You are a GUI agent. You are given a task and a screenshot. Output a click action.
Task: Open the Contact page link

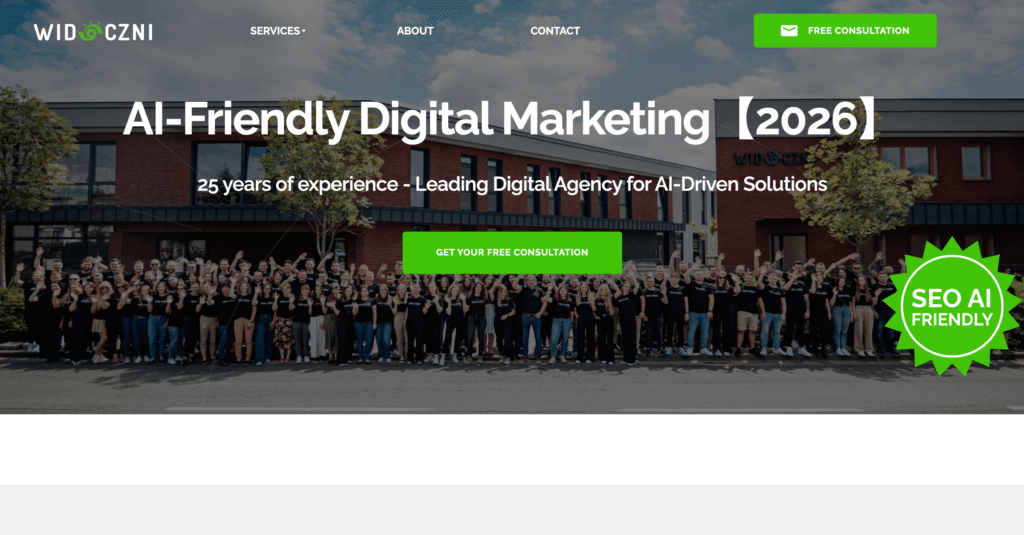tap(555, 31)
